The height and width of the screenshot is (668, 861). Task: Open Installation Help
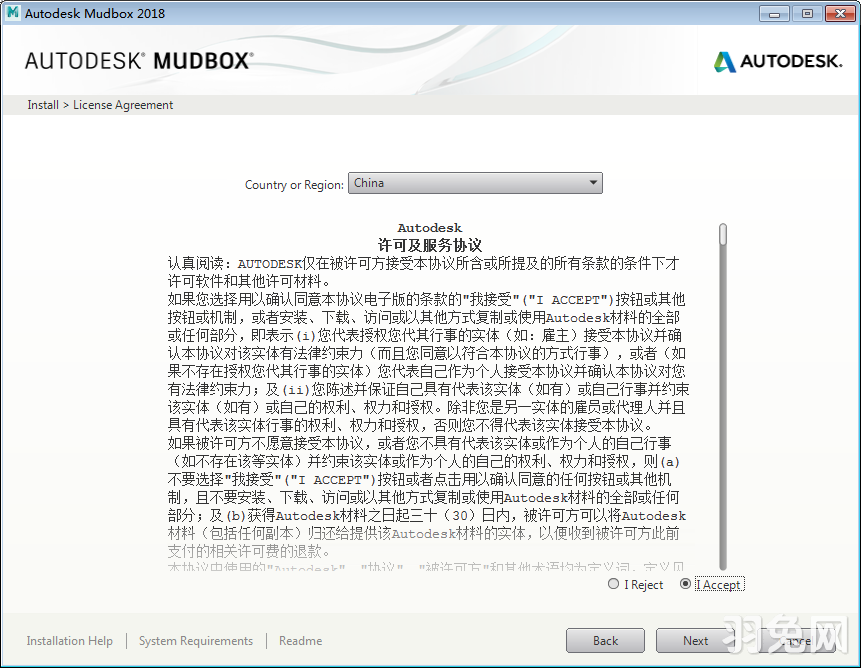point(69,640)
